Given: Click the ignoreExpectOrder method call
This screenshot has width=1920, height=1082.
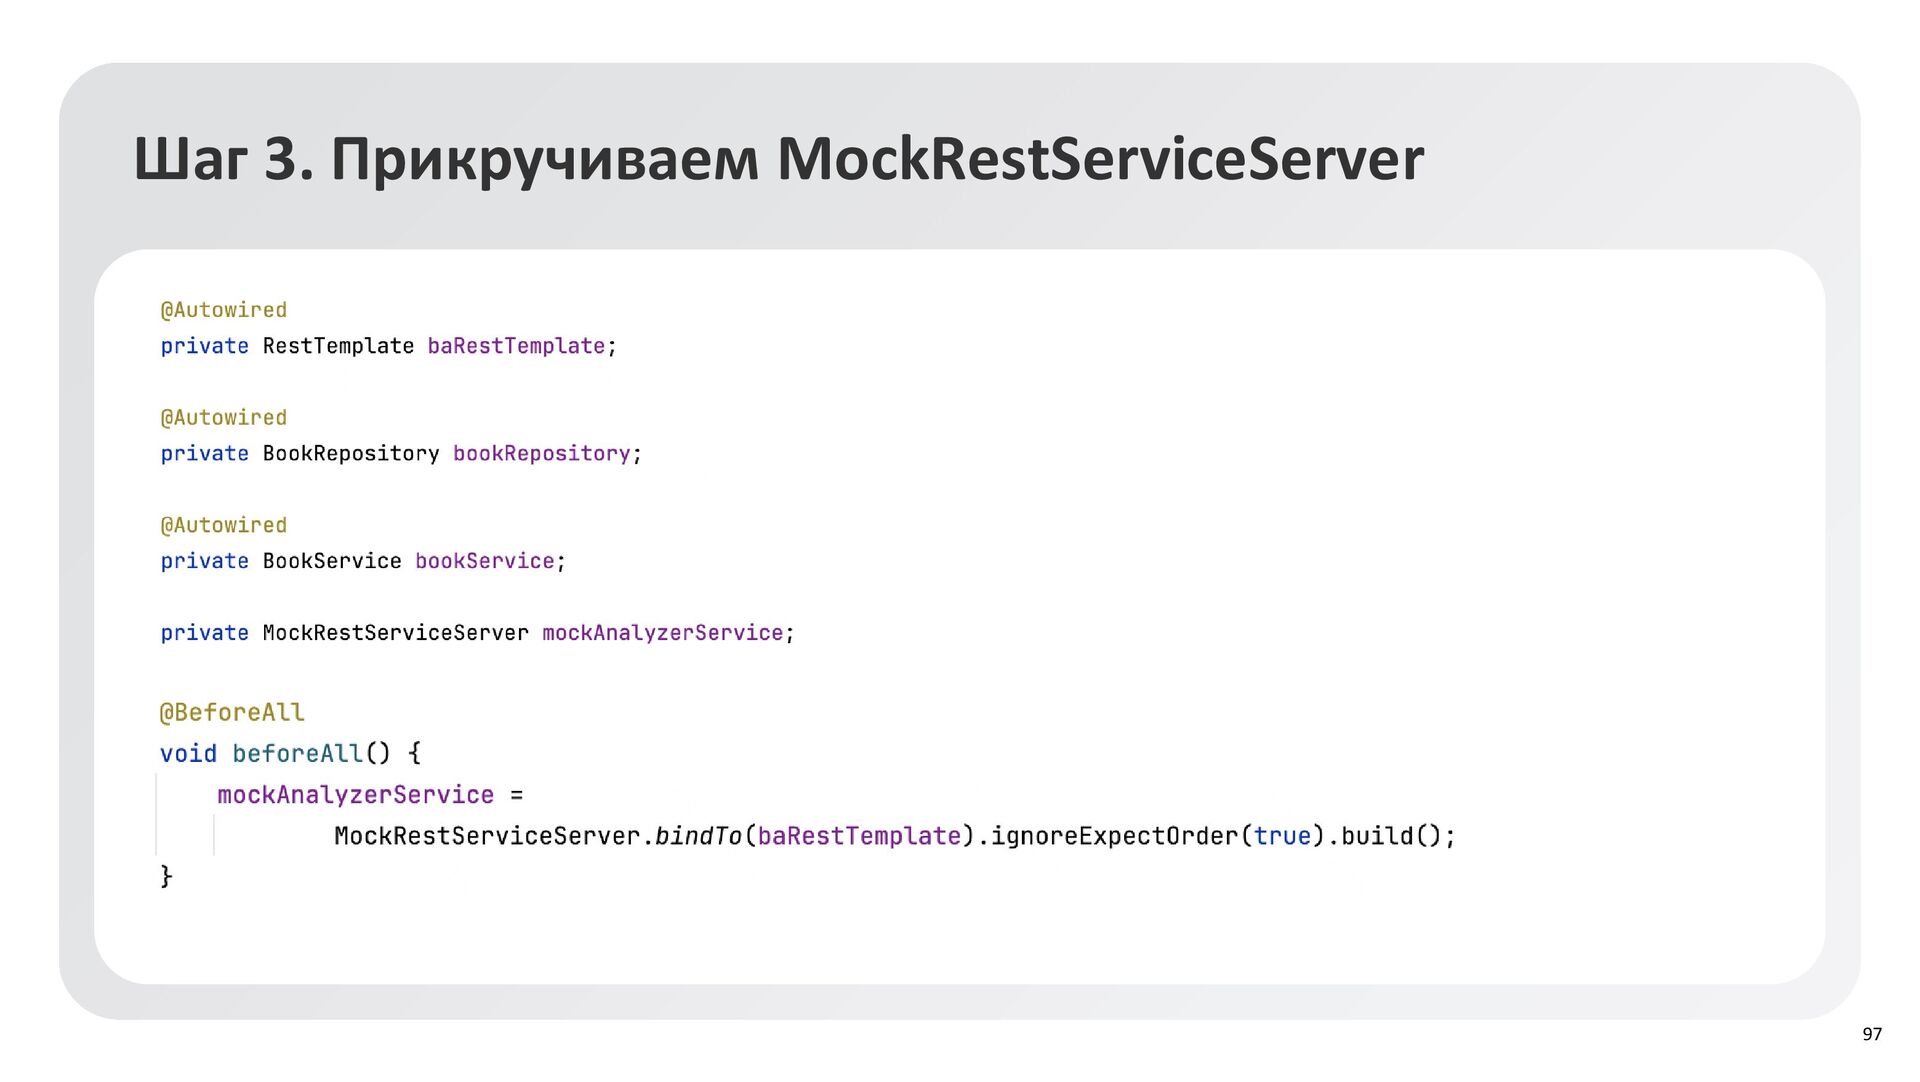Looking at the screenshot, I should pyautogui.click(x=1114, y=836).
